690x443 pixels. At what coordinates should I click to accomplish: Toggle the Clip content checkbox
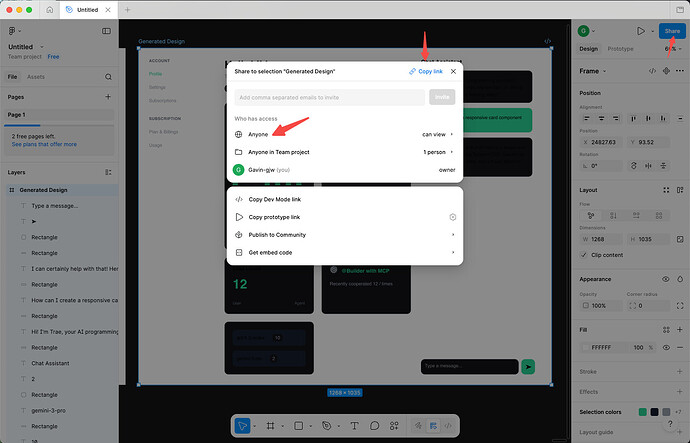(x=585, y=254)
